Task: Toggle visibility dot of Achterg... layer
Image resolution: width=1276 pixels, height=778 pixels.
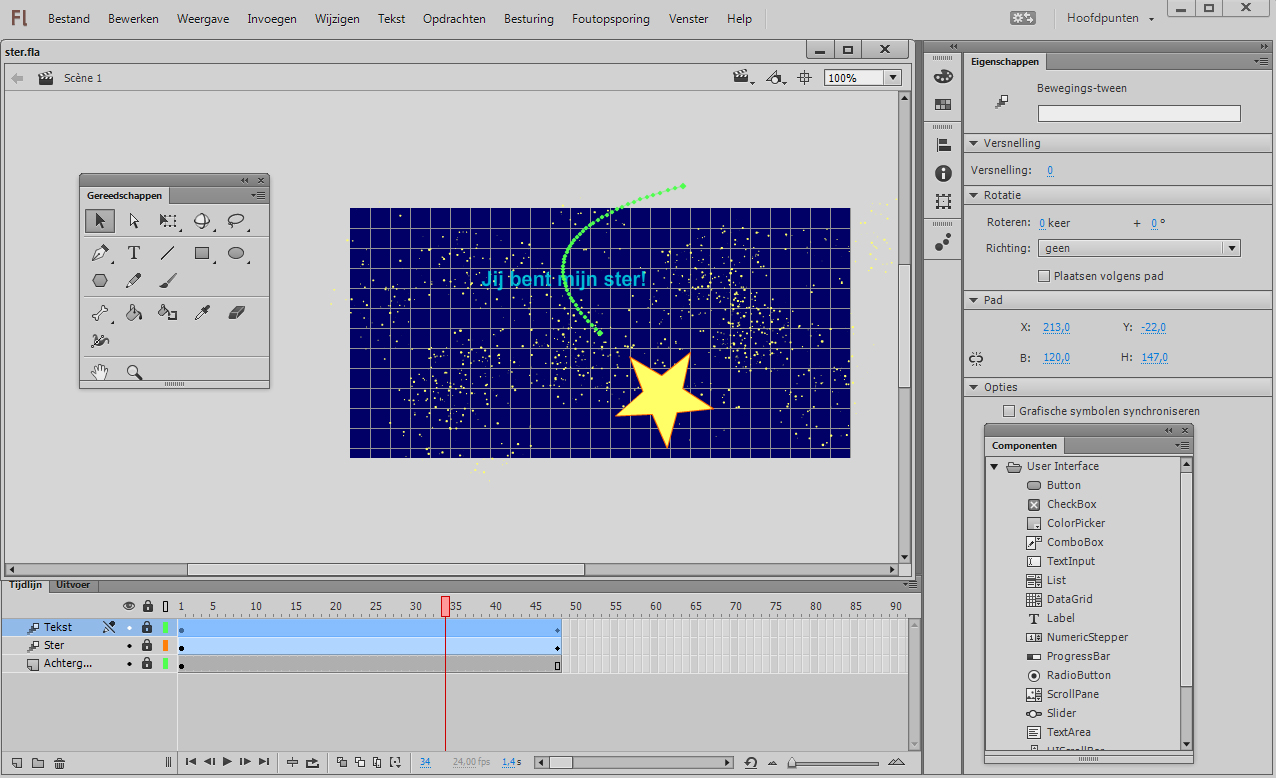Action: [129, 663]
